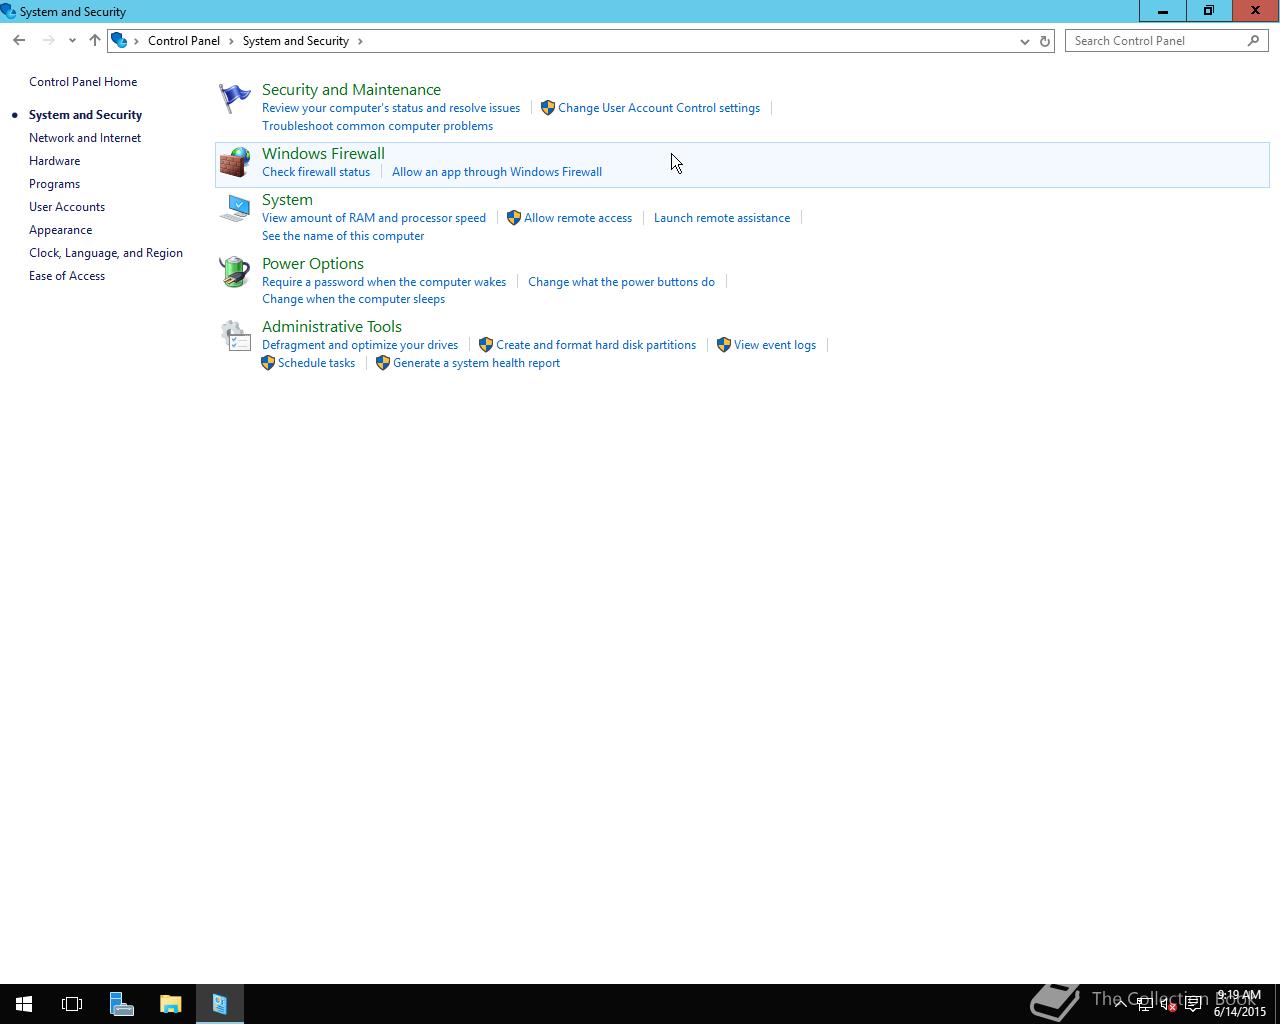Click the Control Panel taskbar button

[219, 1004]
